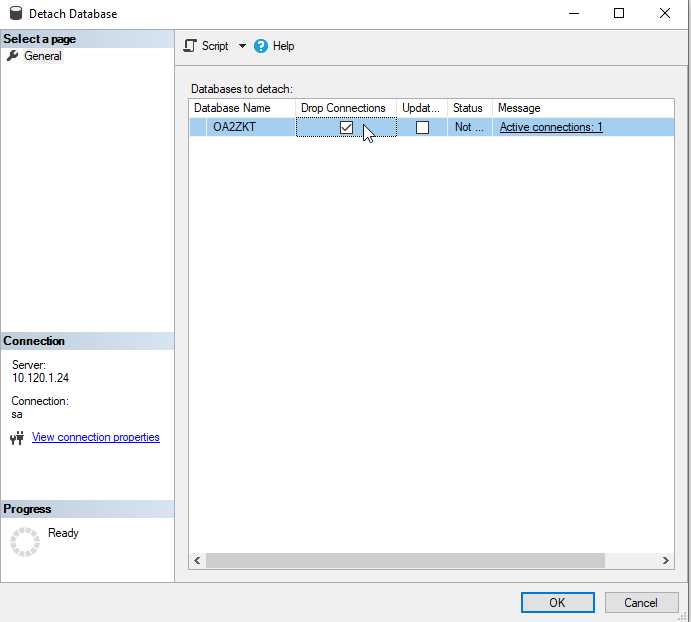Click the Status column header
This screenshot has width=691, height=622.
[470, 108]
